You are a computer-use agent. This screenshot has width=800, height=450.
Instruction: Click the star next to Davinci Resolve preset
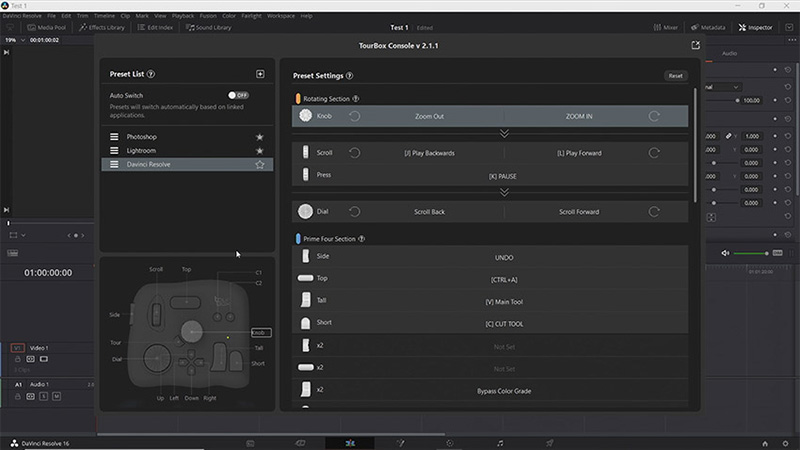(x=260, y=164)
